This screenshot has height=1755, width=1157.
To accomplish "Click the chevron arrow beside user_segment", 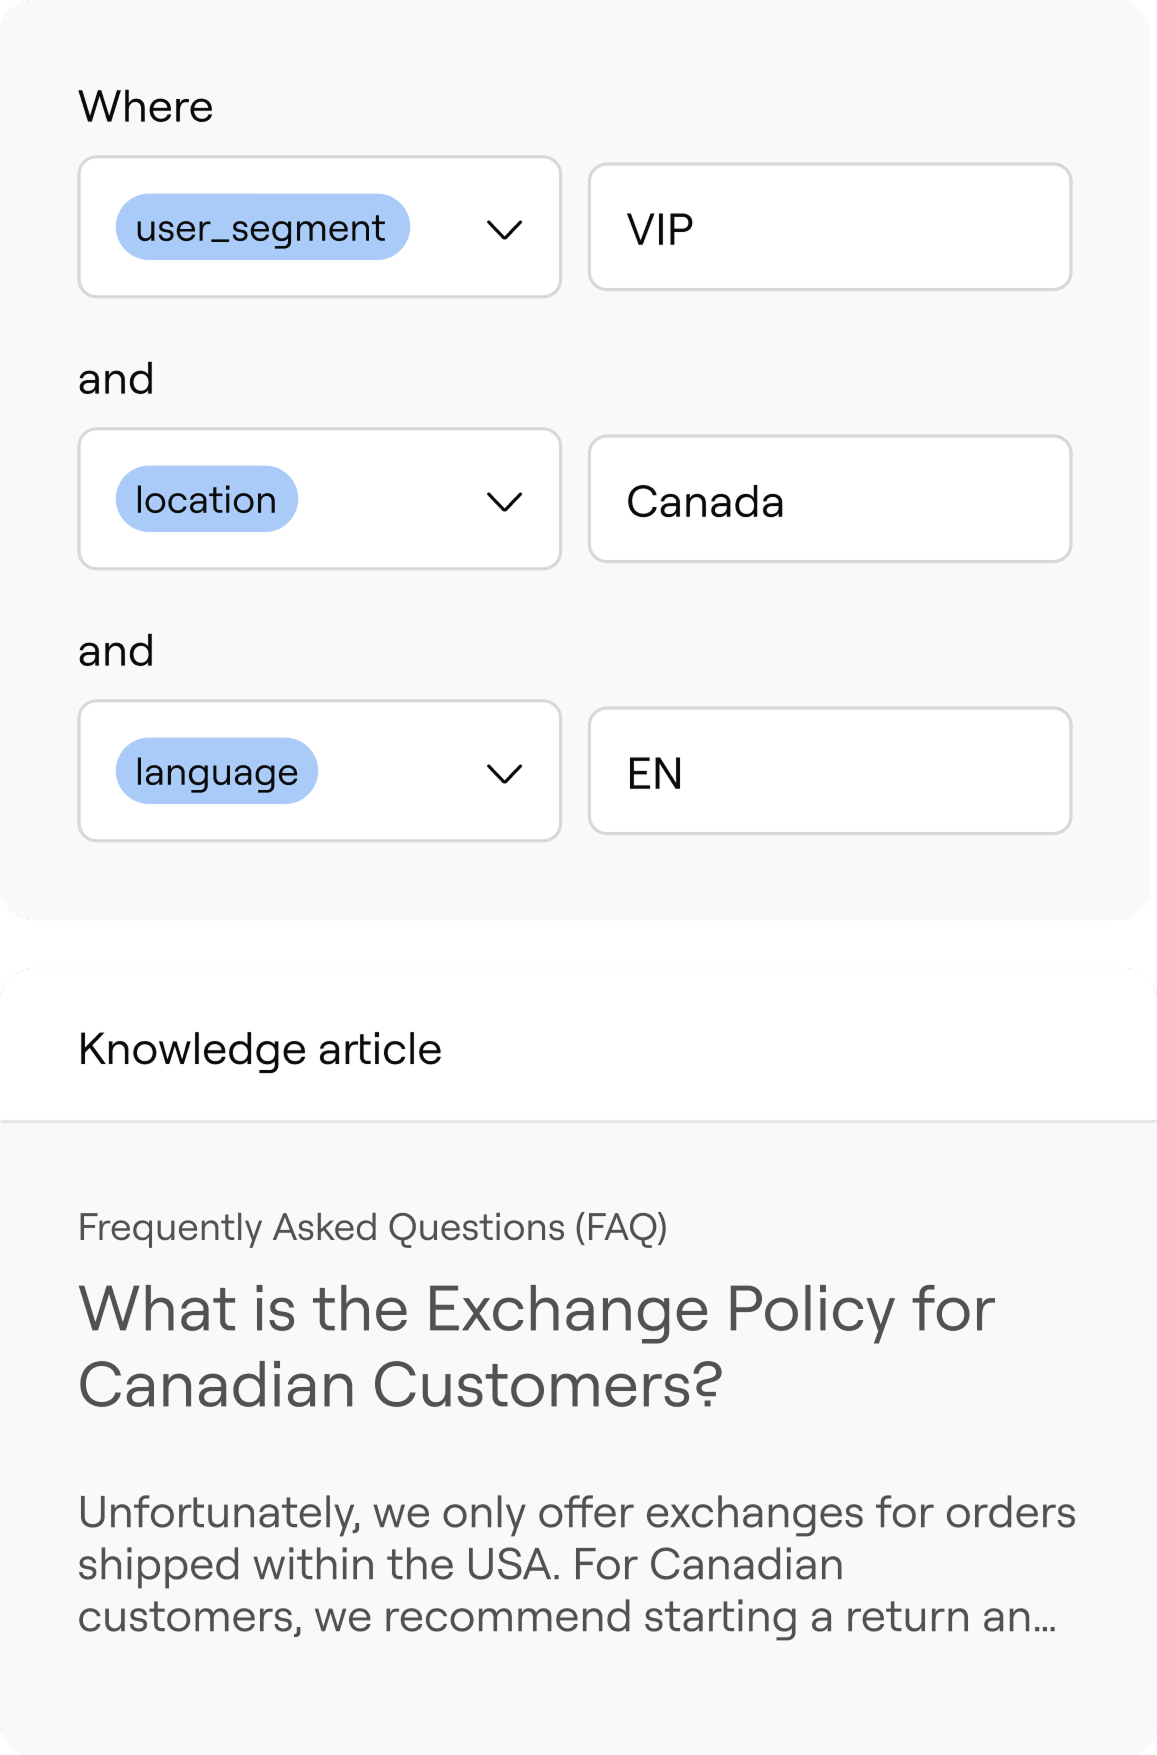I will [x=504, y=230].
